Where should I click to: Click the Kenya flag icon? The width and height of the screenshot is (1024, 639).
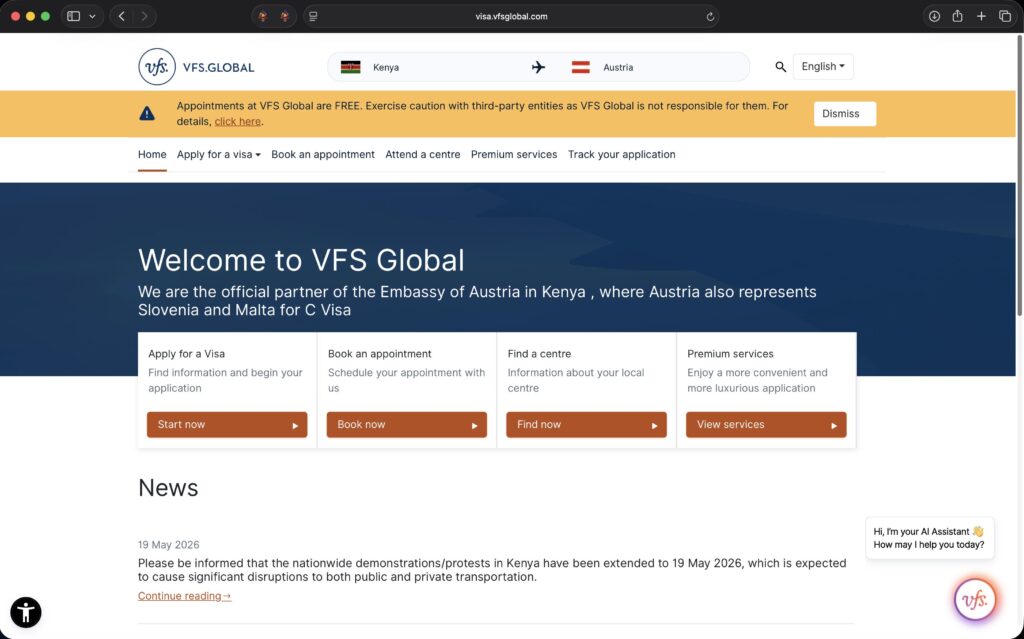(x=351, y=67)
